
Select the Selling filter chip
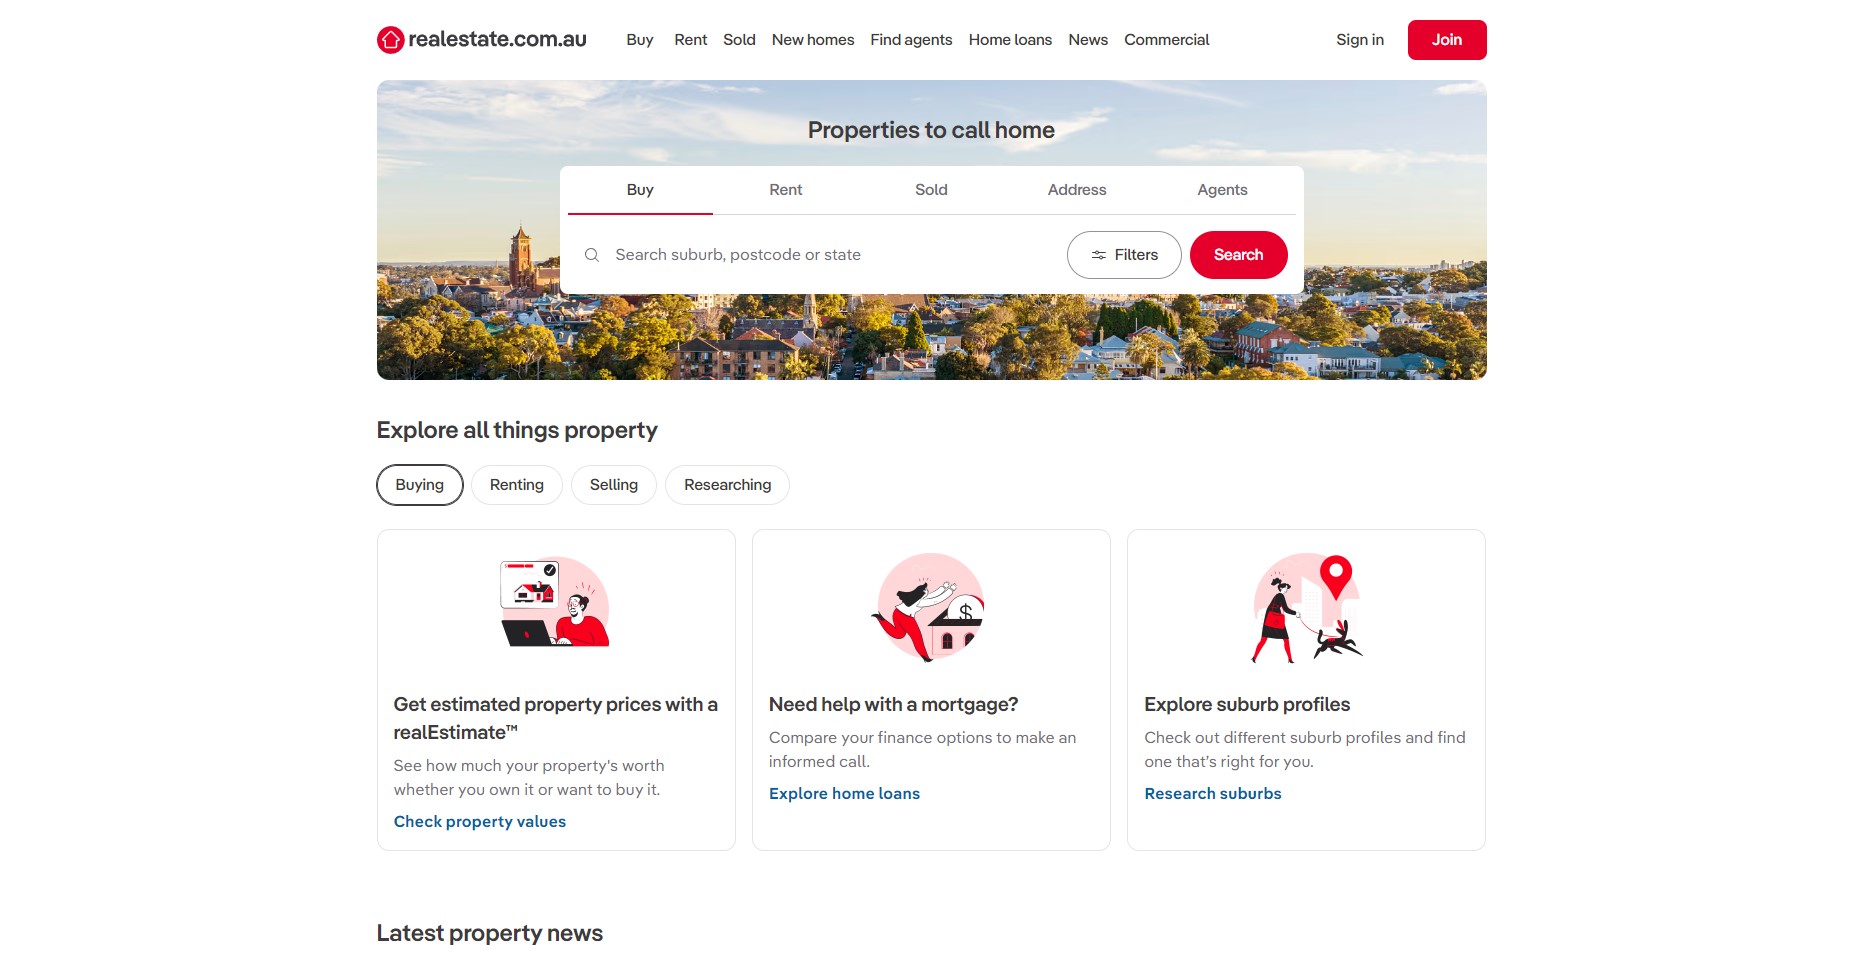point(614,485)
